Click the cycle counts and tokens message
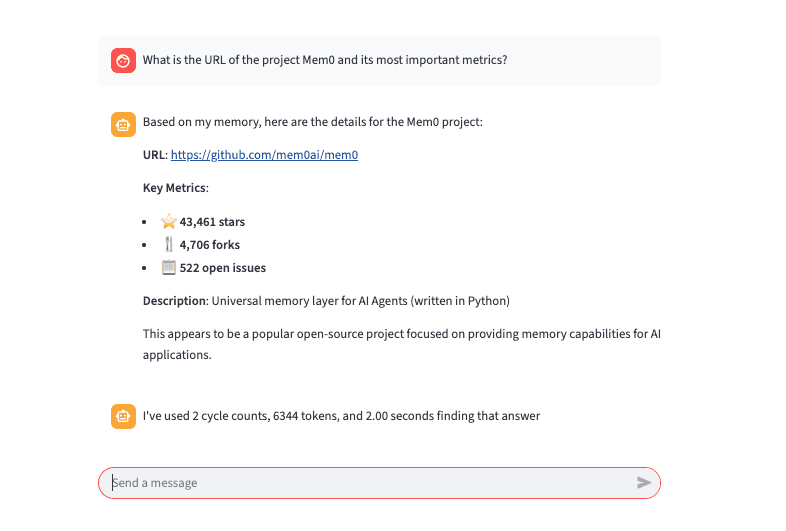Screen dimensions: 786x531 pos(341,416)
